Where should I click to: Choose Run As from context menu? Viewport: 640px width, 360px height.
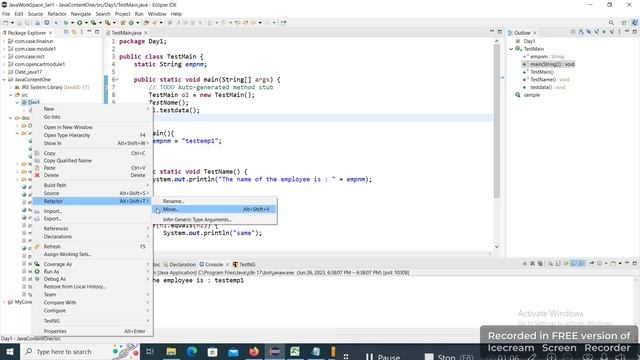click(x=92, y=271)
